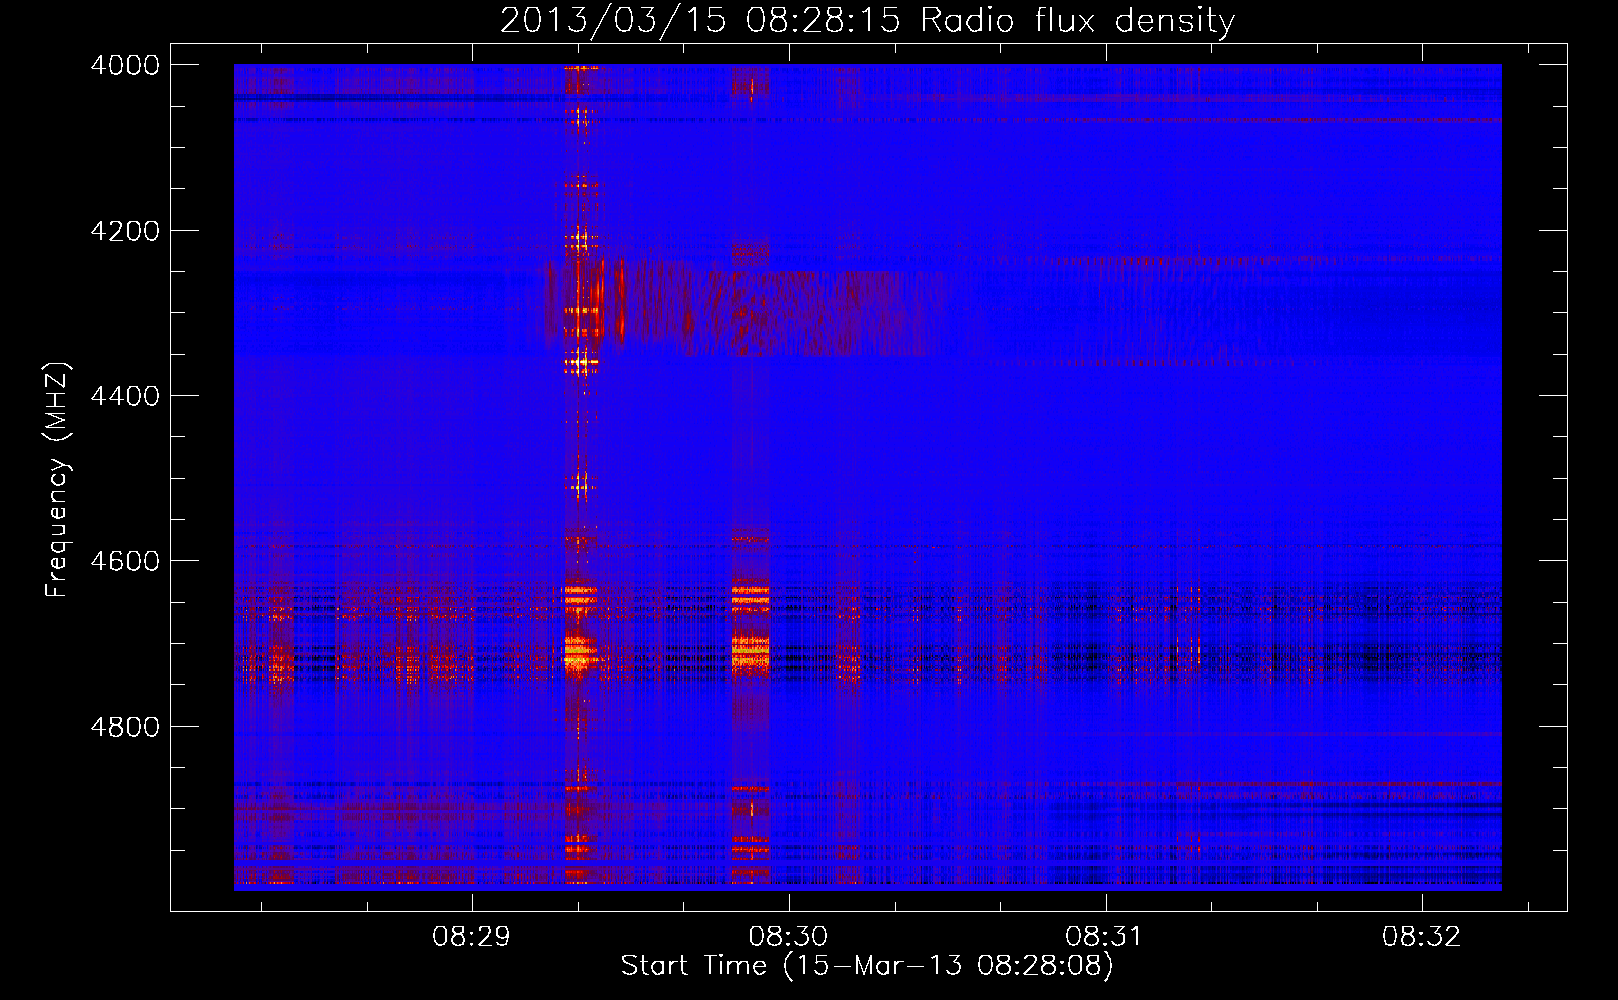Select the 4600 frequency tick label
The height and width of the screenshot is (1000, 1618).
(125, 561)
